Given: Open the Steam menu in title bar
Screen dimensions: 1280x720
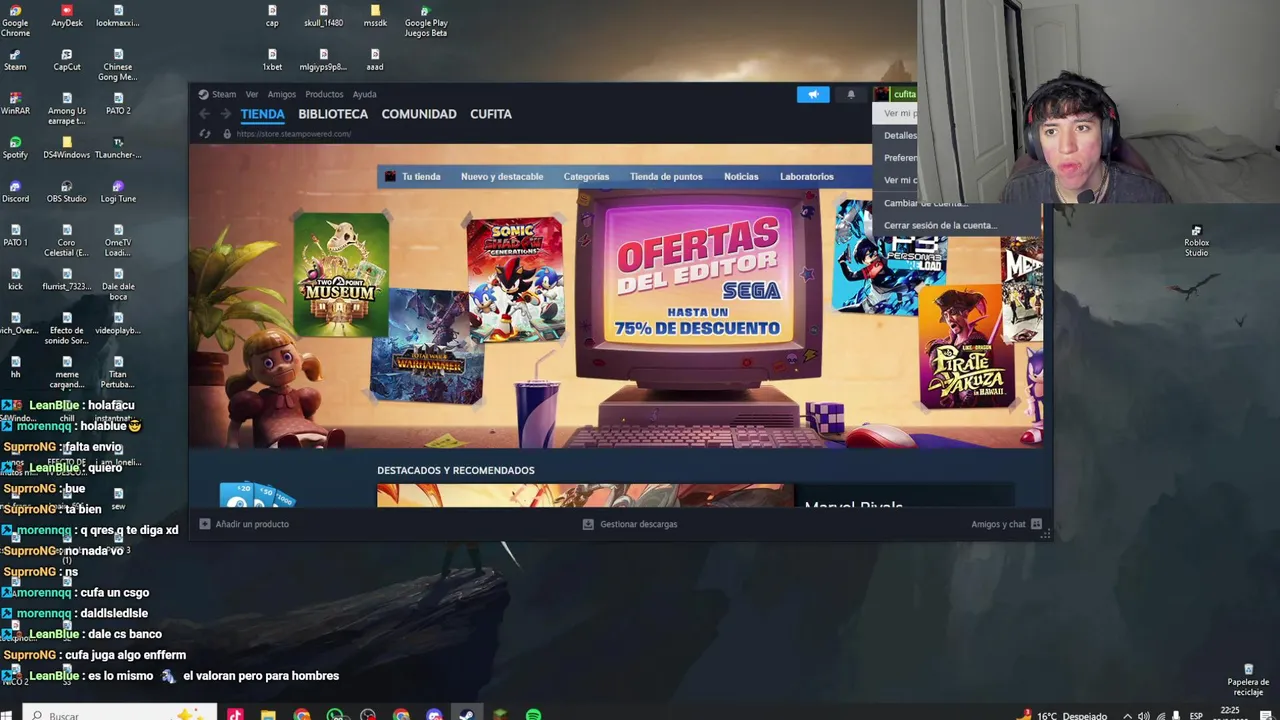Looking at the screenshot, I should 217,94.
